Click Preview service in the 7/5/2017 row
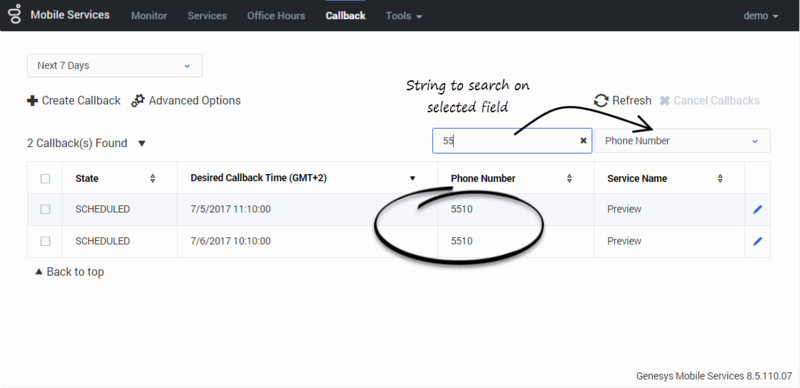Screen dimensions: 800x388 624,209
